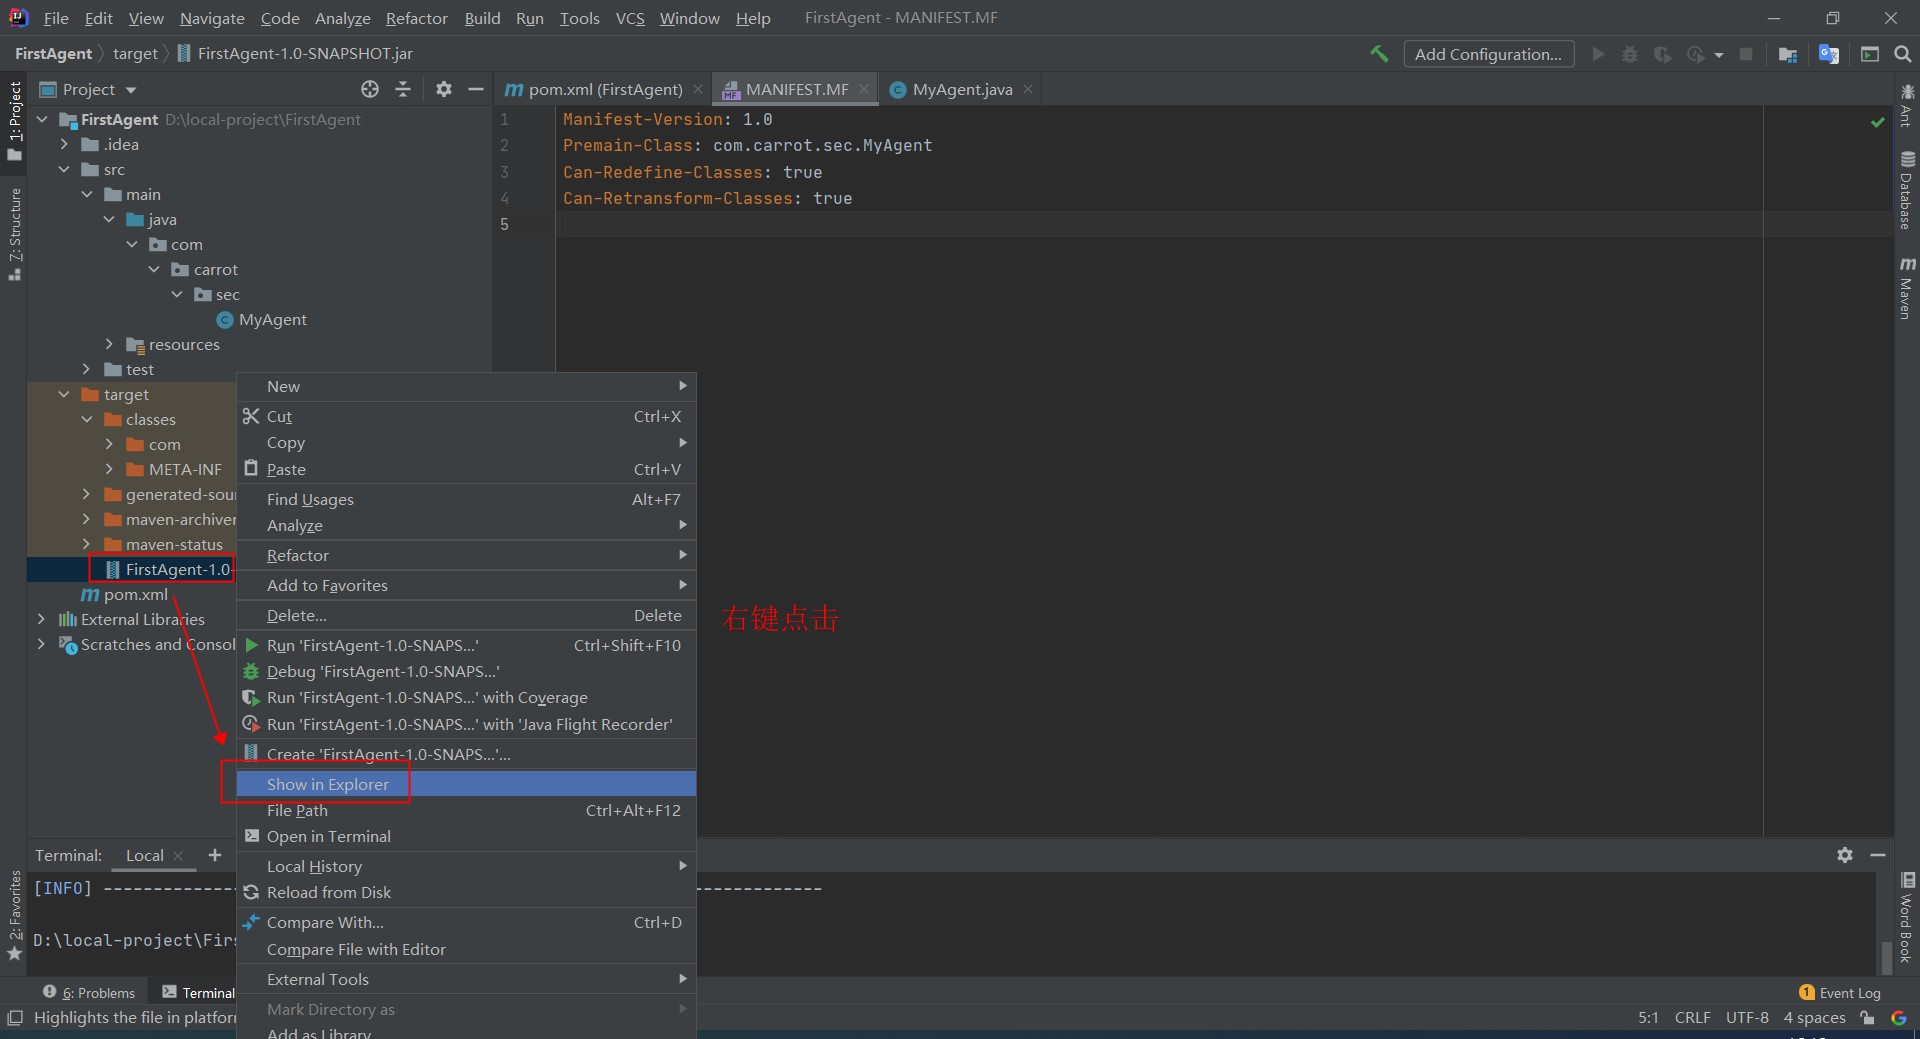Click the Search Everywhere magnifier icon

(x=1903, y=54)
